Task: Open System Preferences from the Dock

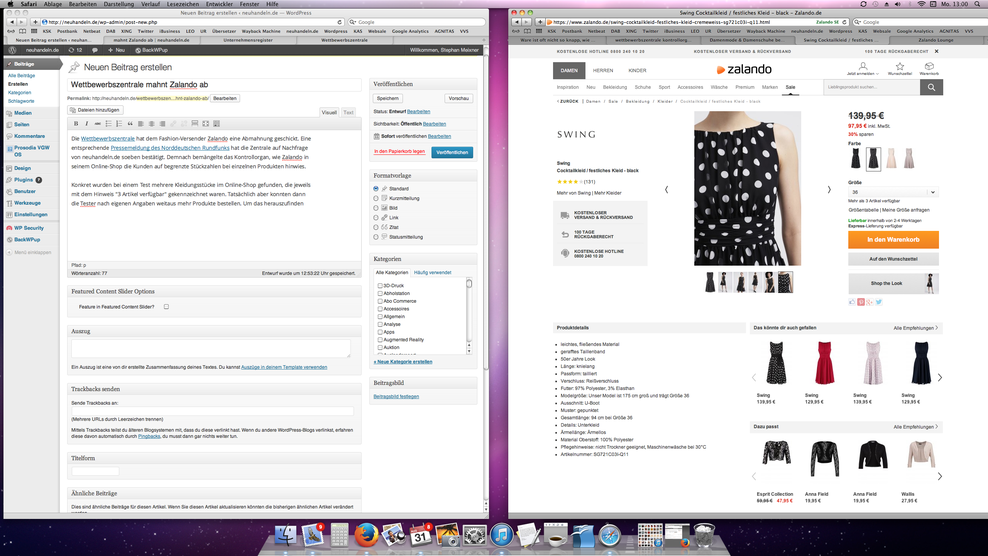Action: [474, 536]
